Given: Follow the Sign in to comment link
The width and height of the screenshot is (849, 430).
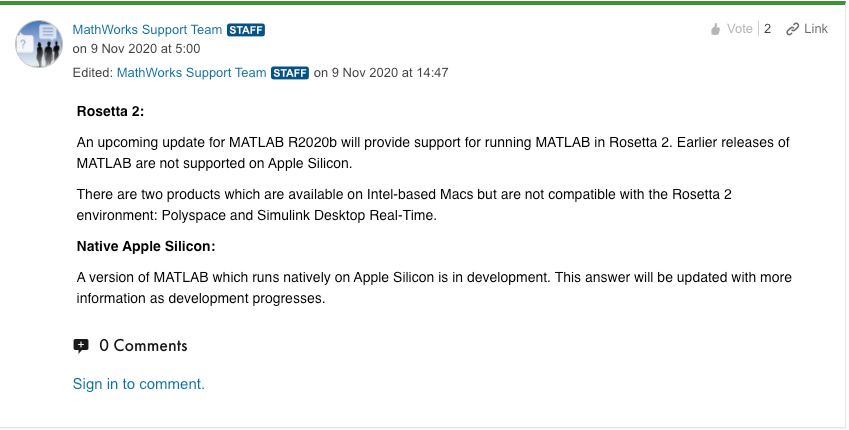Looking at the screenshot, I should click(139, 384).
